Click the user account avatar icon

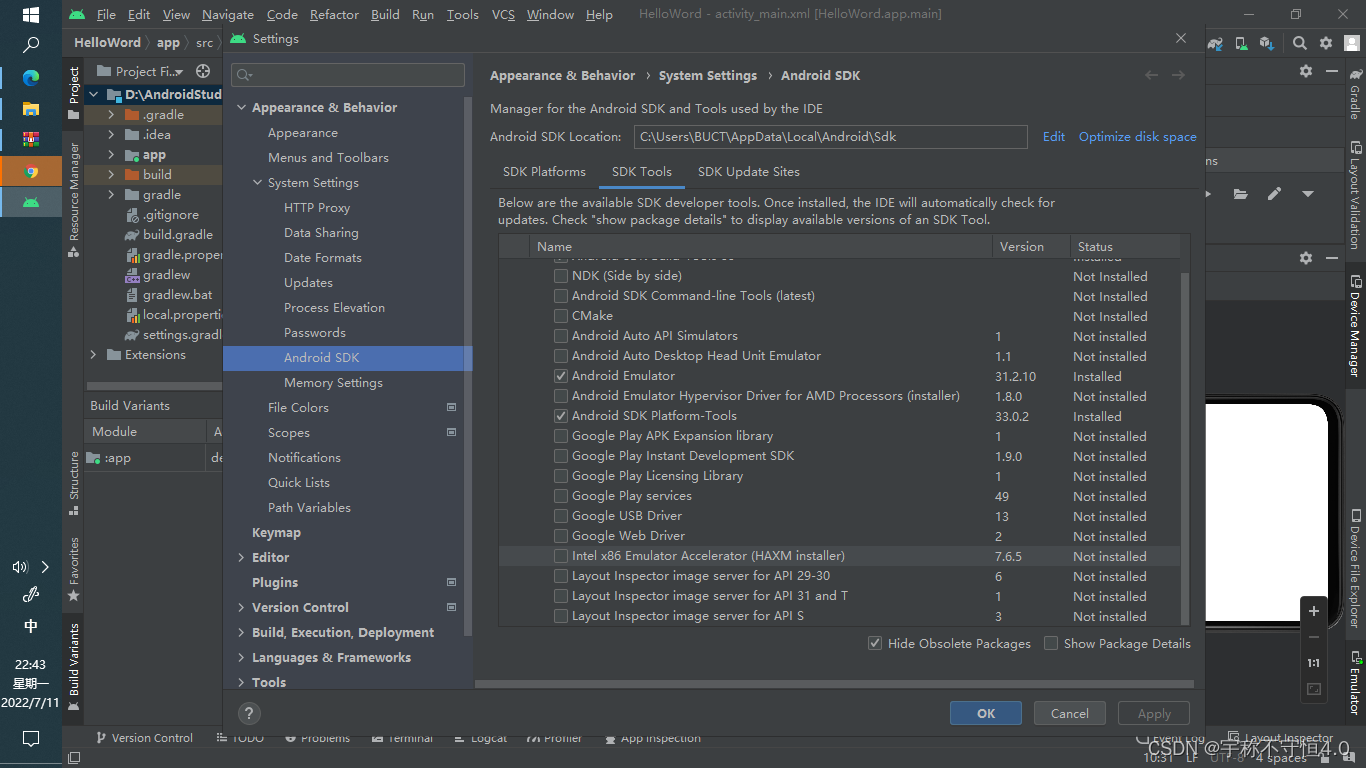(x=1353, y=43)
